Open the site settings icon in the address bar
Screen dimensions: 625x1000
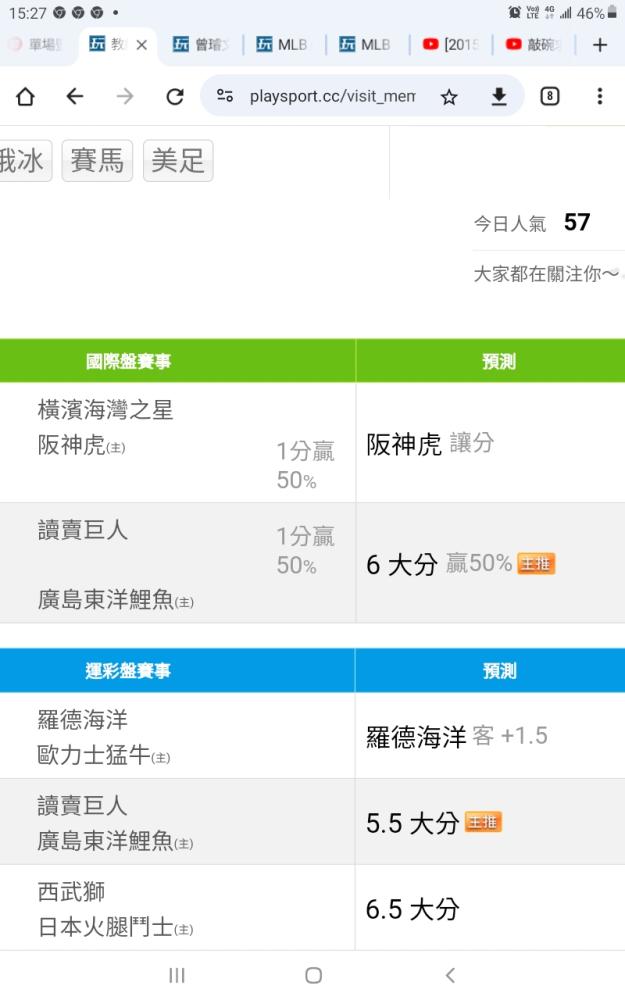pyautogui.click(x=224, y=96)
